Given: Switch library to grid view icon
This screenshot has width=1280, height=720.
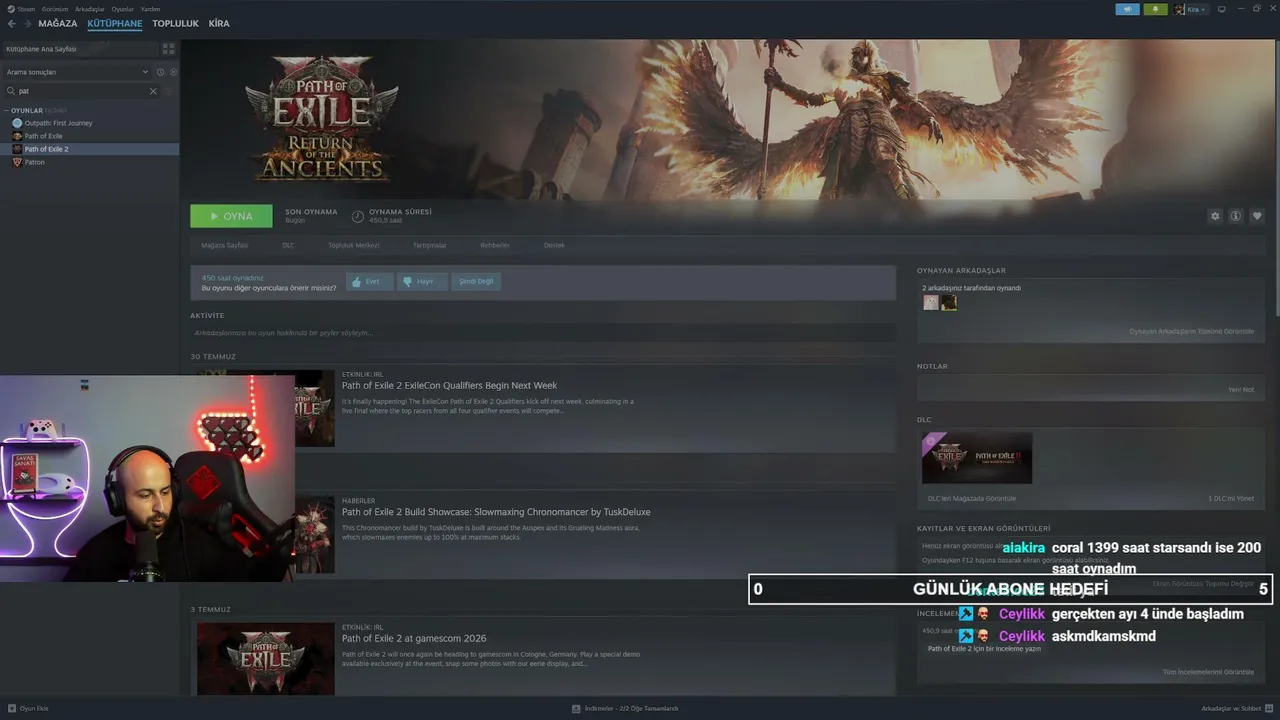Looking at the screenshot, I should [x=168, y=48].
